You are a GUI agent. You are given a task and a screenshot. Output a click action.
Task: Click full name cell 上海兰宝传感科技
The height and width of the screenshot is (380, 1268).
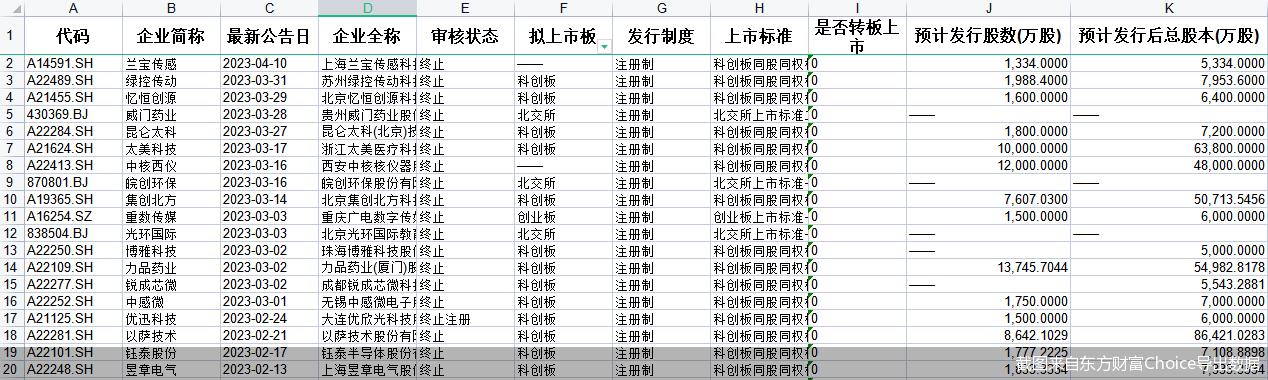point(367,64)
